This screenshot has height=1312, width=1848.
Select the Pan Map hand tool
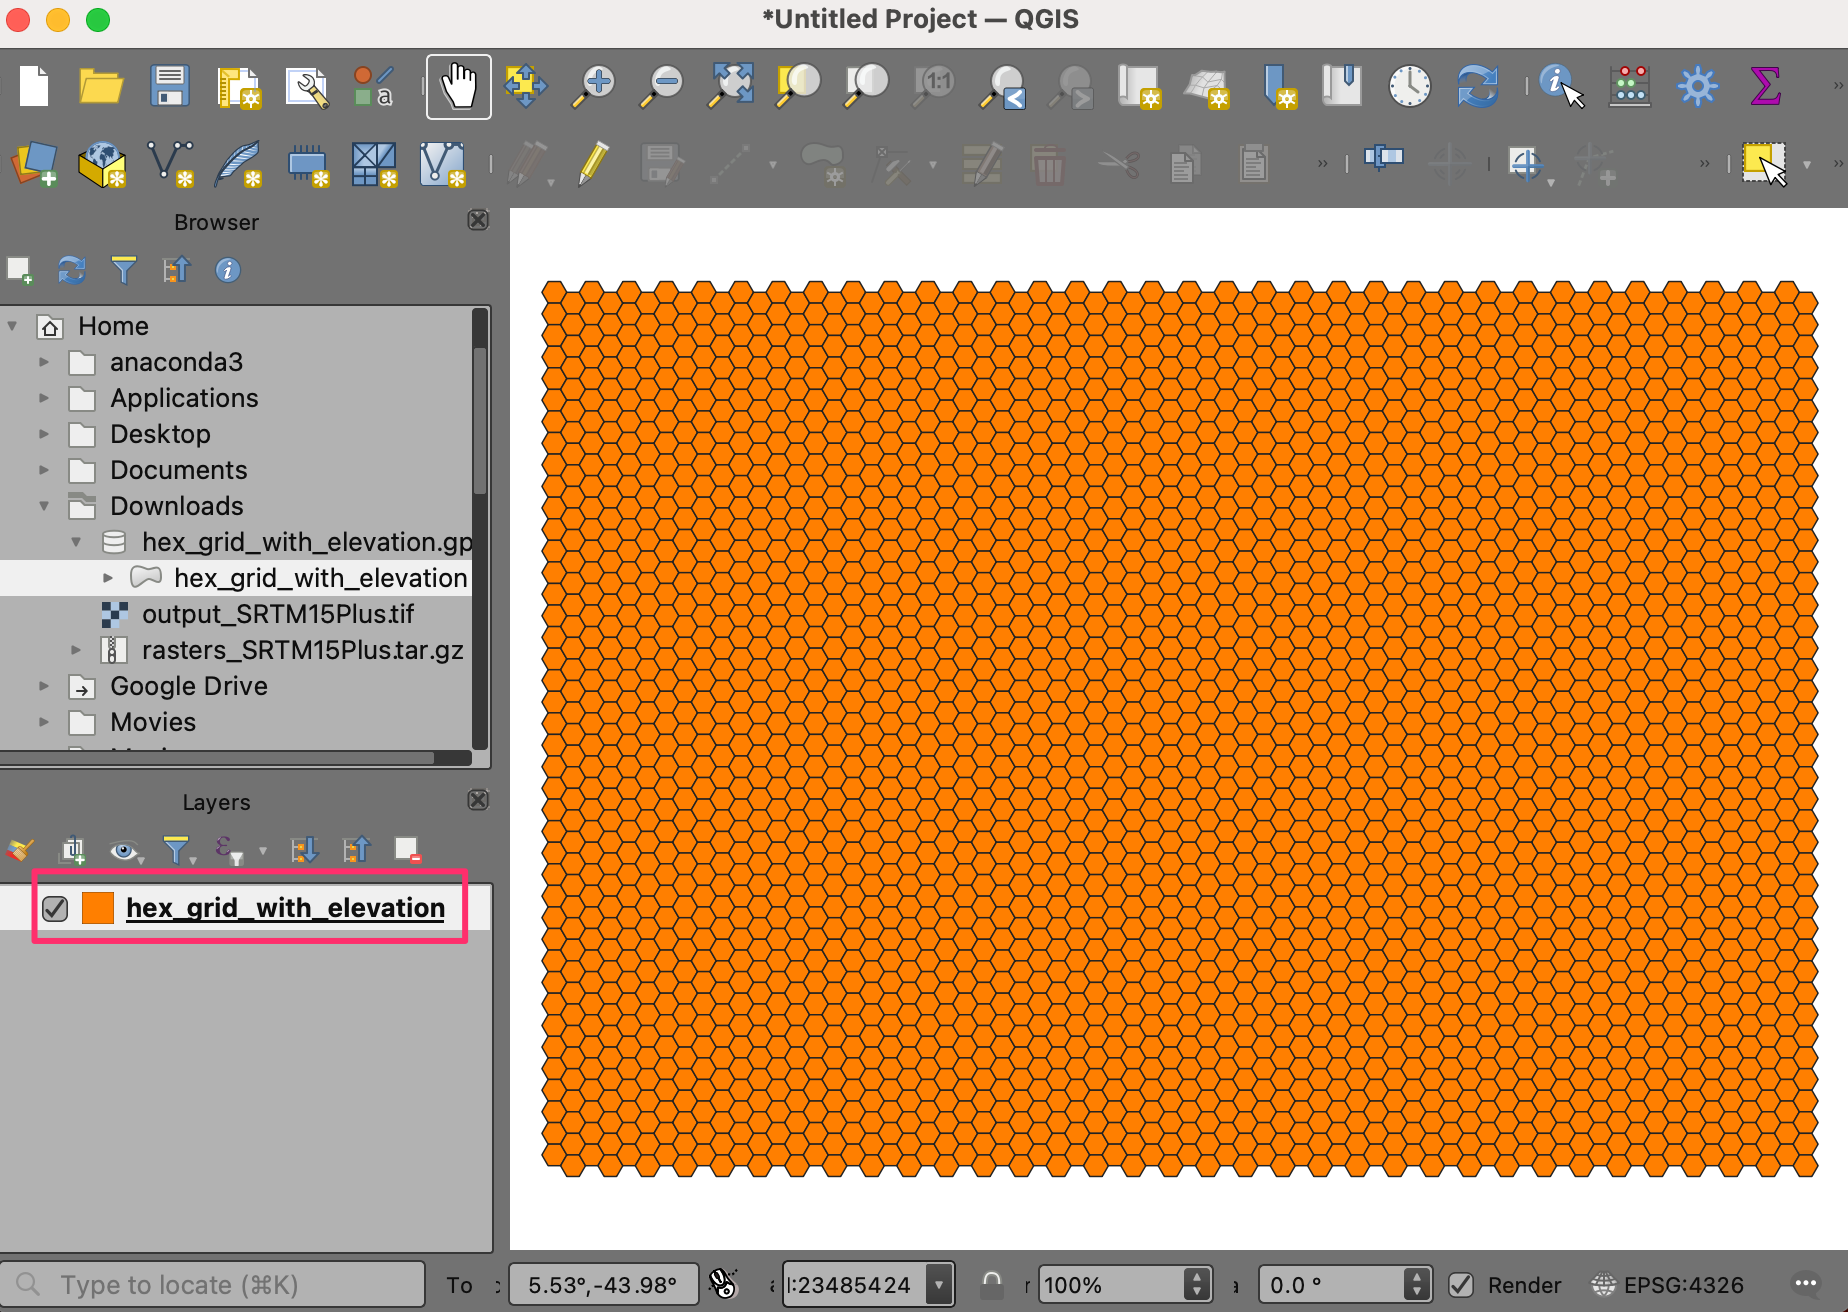(x=459, y=87)
